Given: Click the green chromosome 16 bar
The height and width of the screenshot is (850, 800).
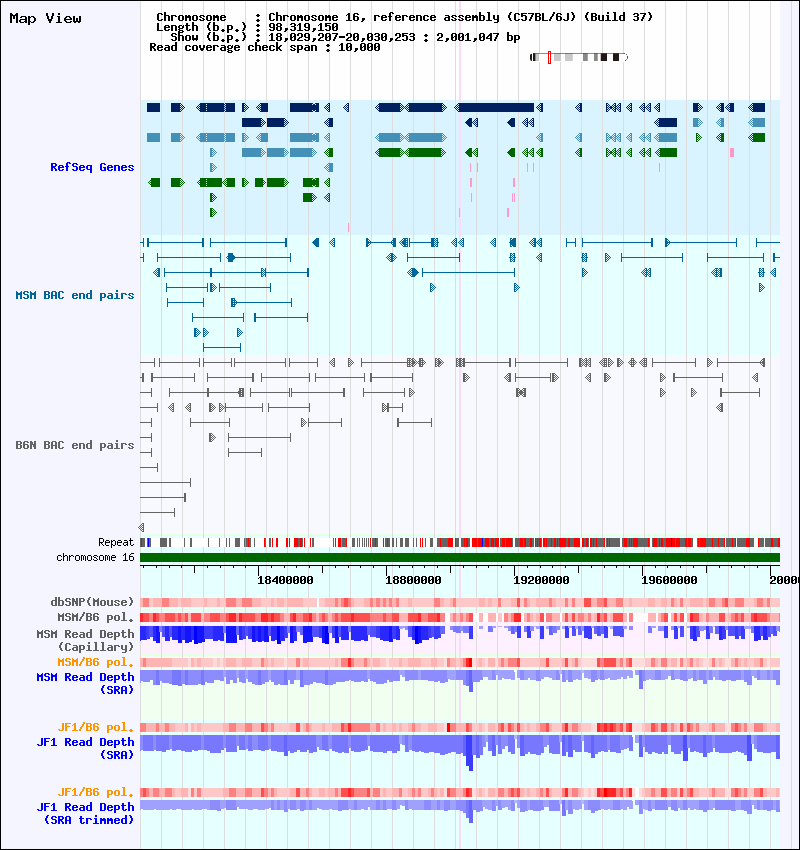Looking at the screenshot, I should pyautogui.click(x=460, y=558).
